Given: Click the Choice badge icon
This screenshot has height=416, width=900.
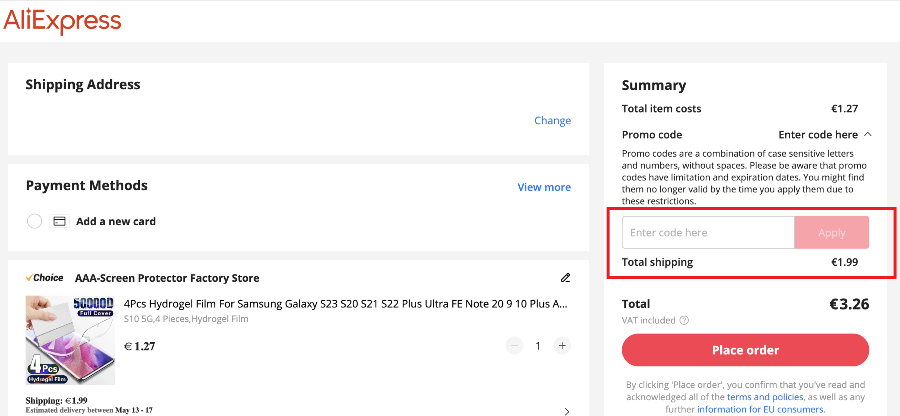Looking at the screenshot, I should pos(44,278).
